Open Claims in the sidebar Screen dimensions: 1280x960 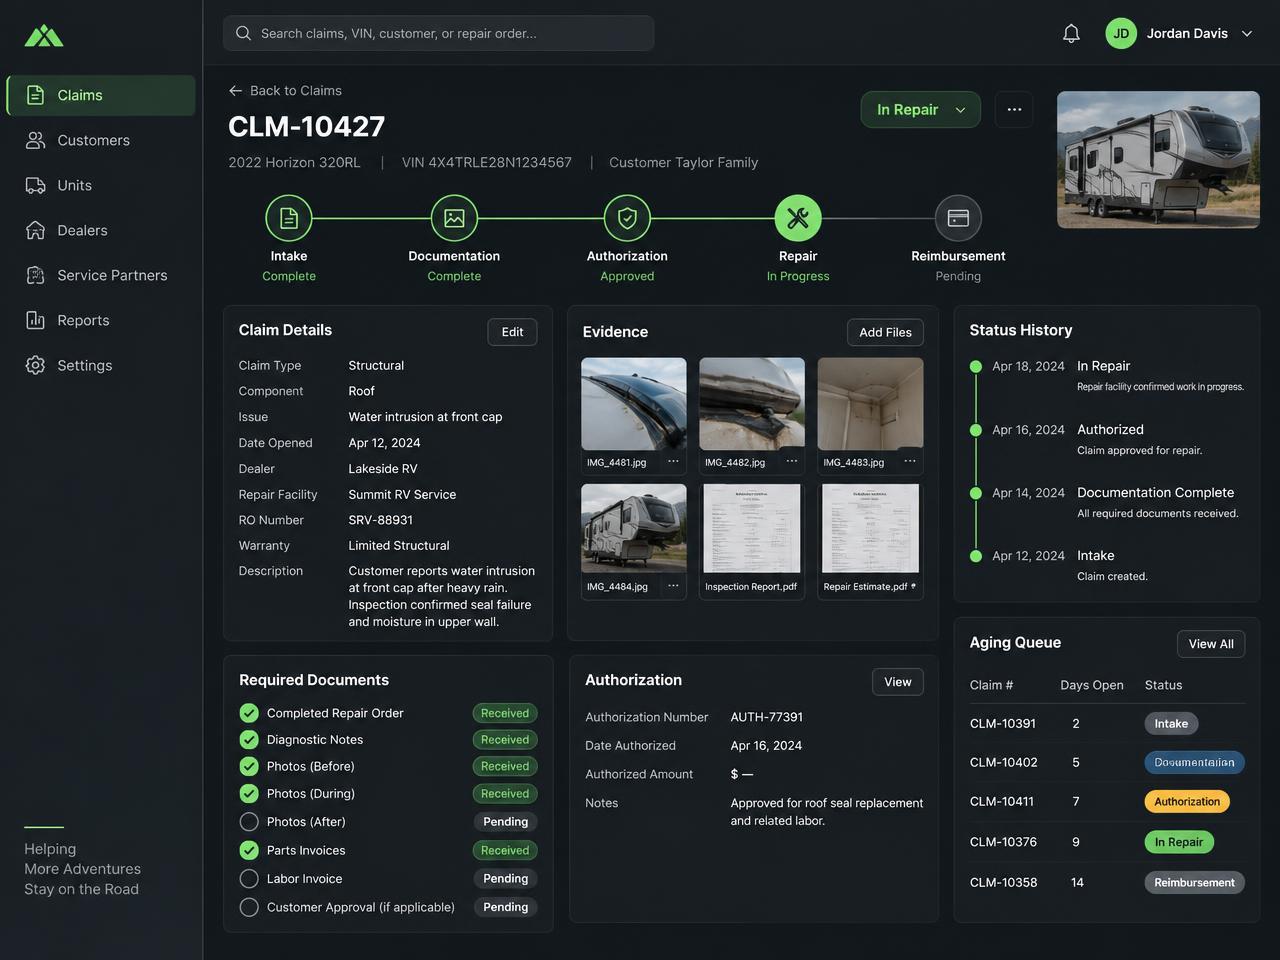[x=101, y=95]
